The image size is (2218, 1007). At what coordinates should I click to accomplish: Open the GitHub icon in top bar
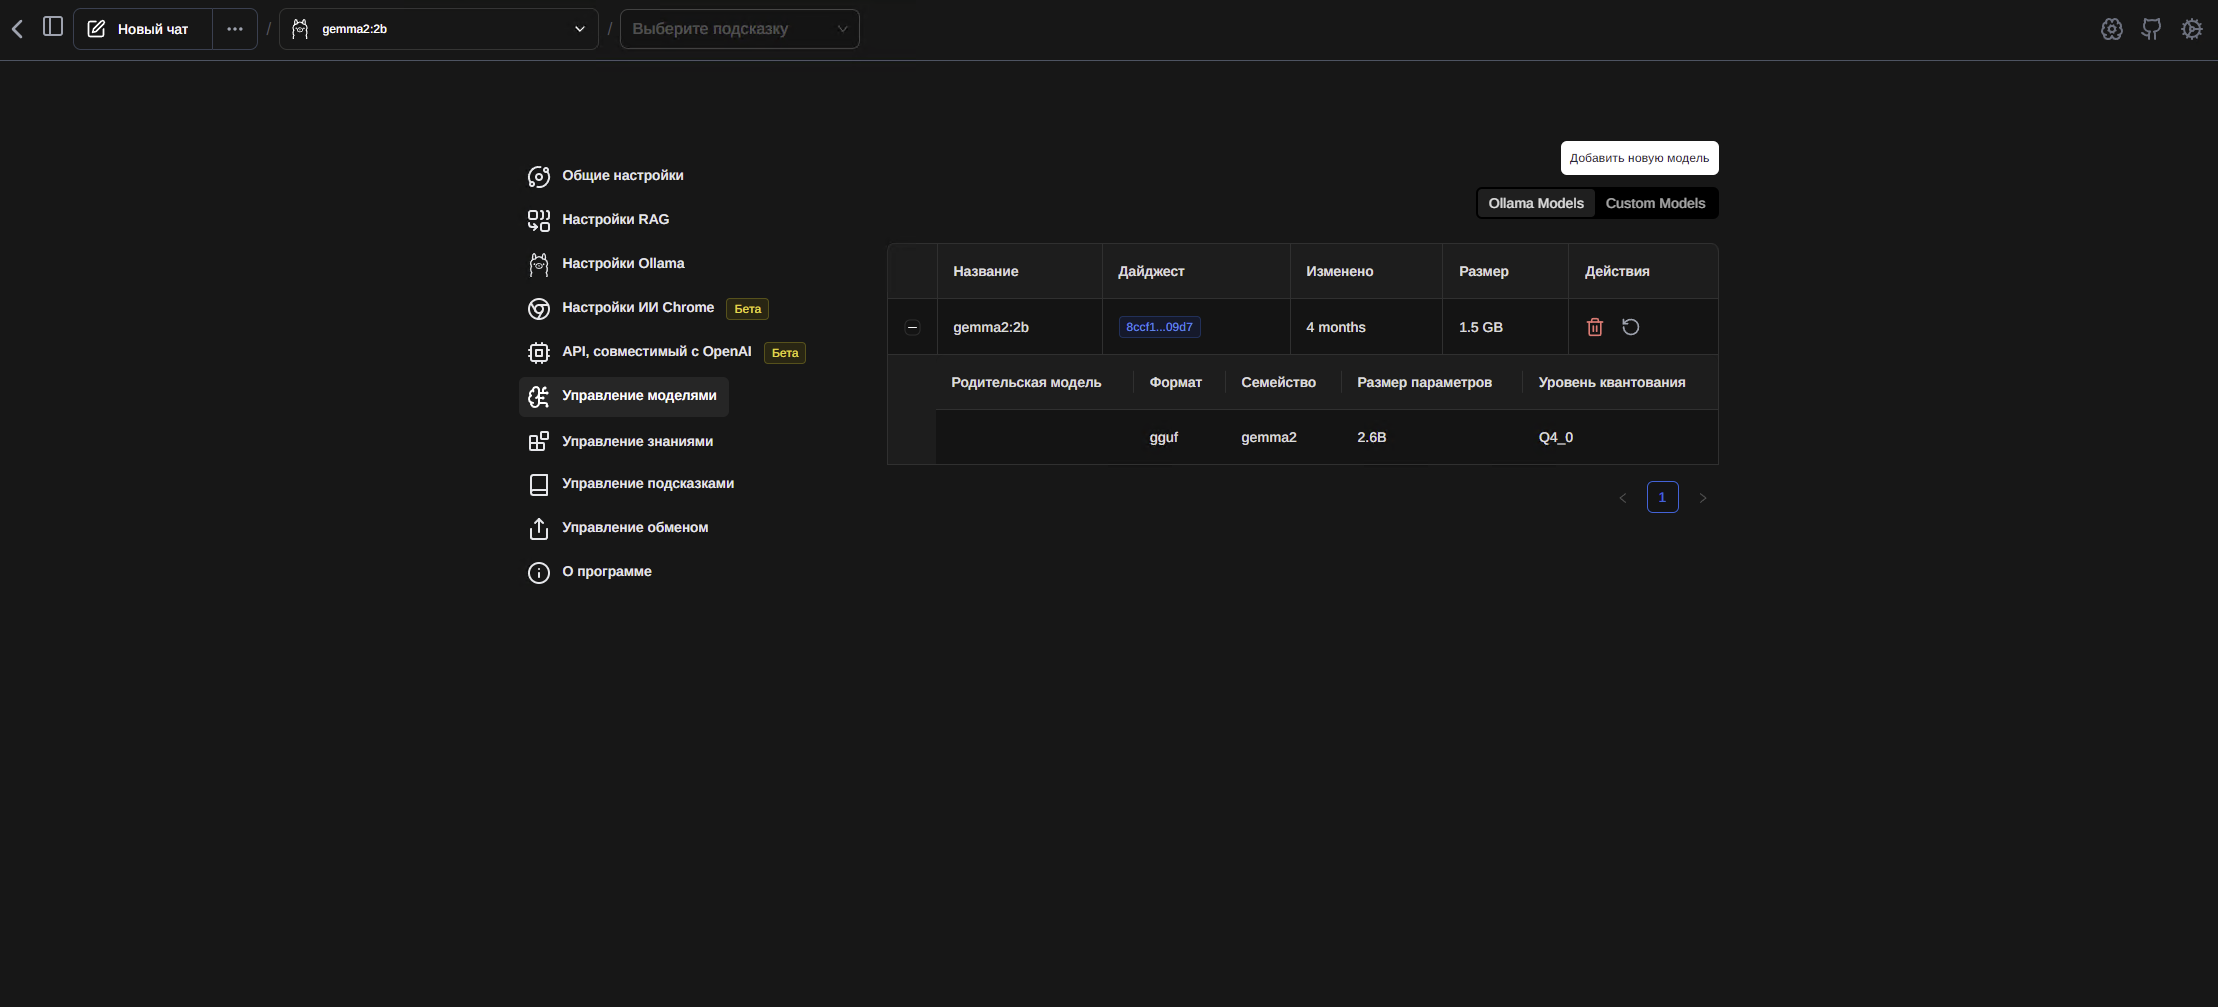[2151, 29]
